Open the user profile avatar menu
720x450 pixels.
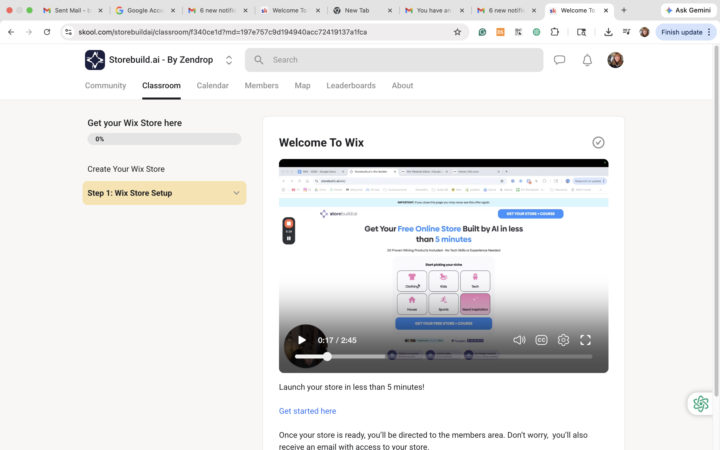pos(615,60)
